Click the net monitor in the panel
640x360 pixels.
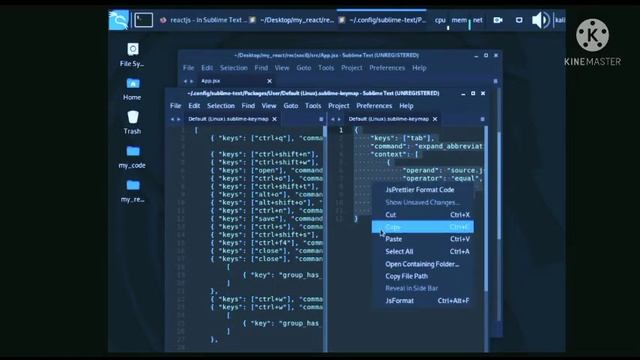478,20
